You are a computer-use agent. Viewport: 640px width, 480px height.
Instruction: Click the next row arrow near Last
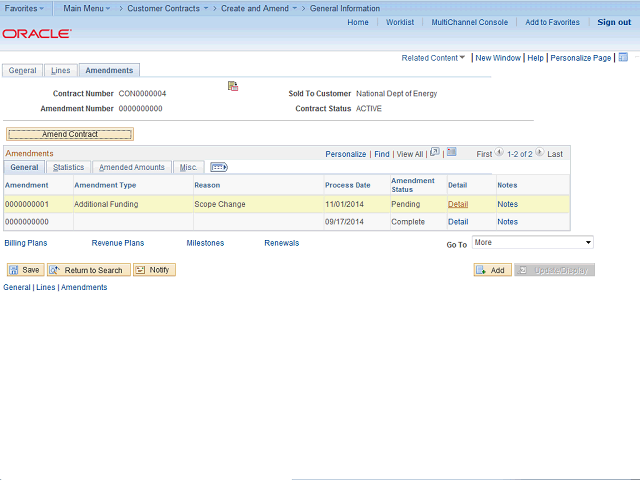539,152
